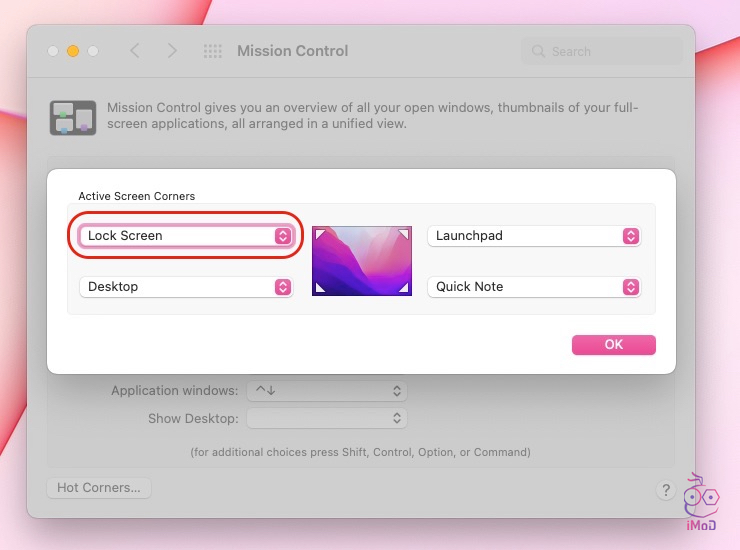Open the Lock Screen corner dropdown
The width and height of the screenshot is (740, 550).
click(x=186, y=236)
